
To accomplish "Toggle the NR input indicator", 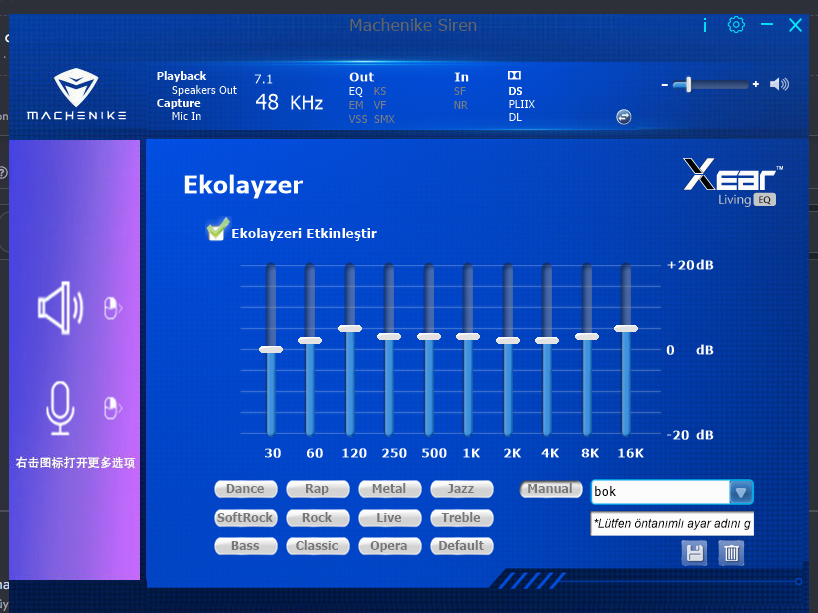I will [x=461, y=105].
